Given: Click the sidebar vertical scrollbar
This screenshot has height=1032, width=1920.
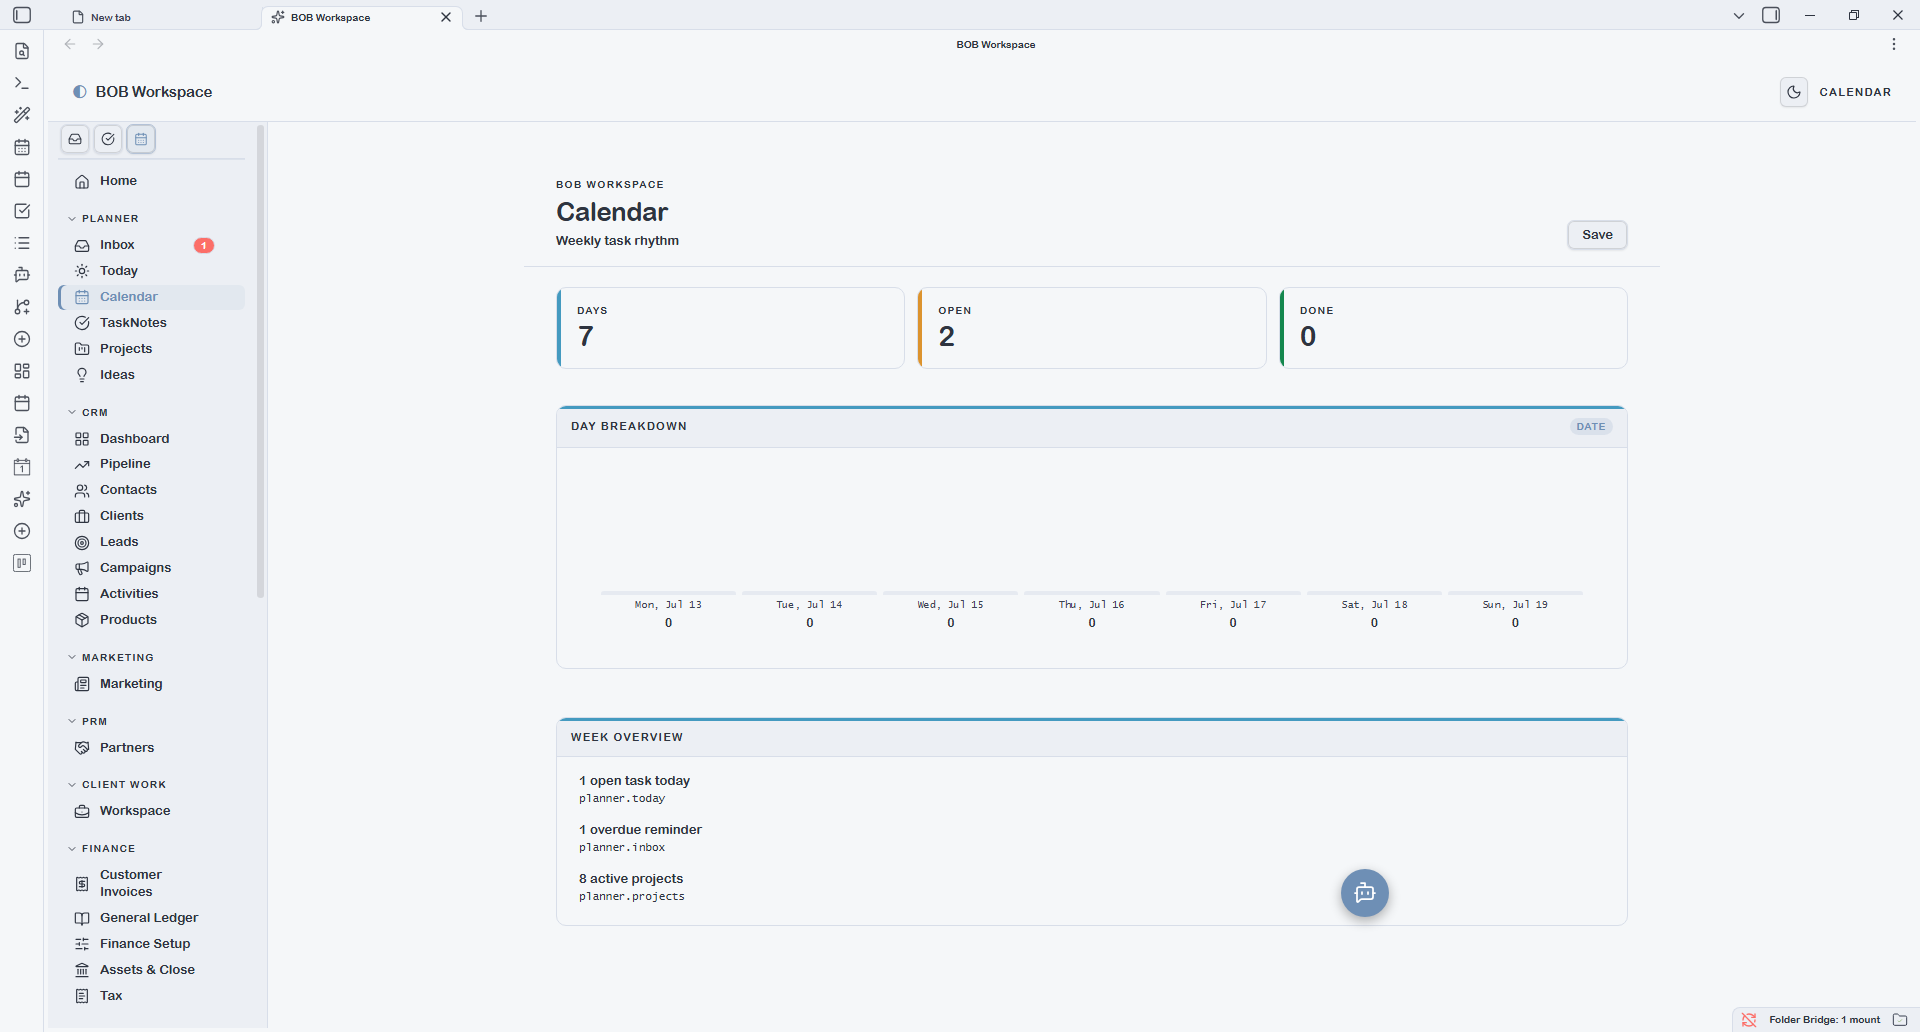Looking at the screenshot, I should pos(260,360).
